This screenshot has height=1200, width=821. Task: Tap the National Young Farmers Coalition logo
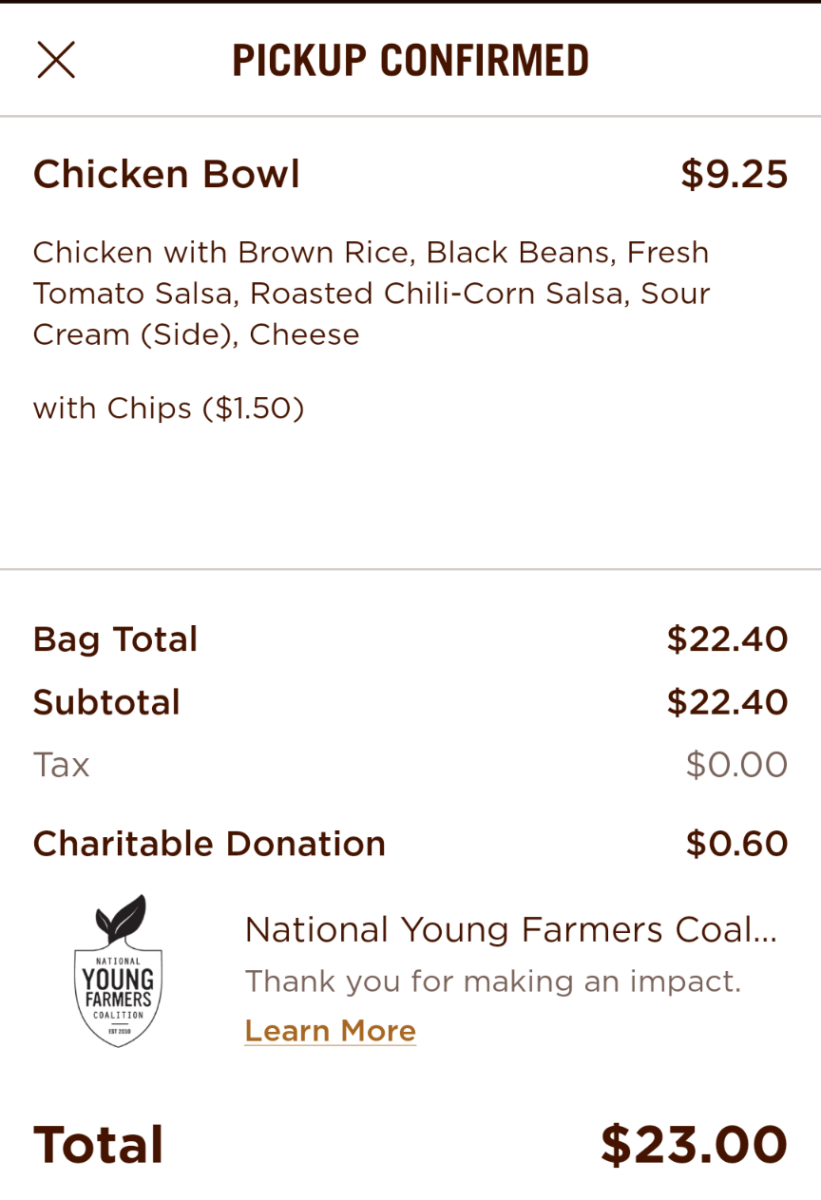pos(118,971)
